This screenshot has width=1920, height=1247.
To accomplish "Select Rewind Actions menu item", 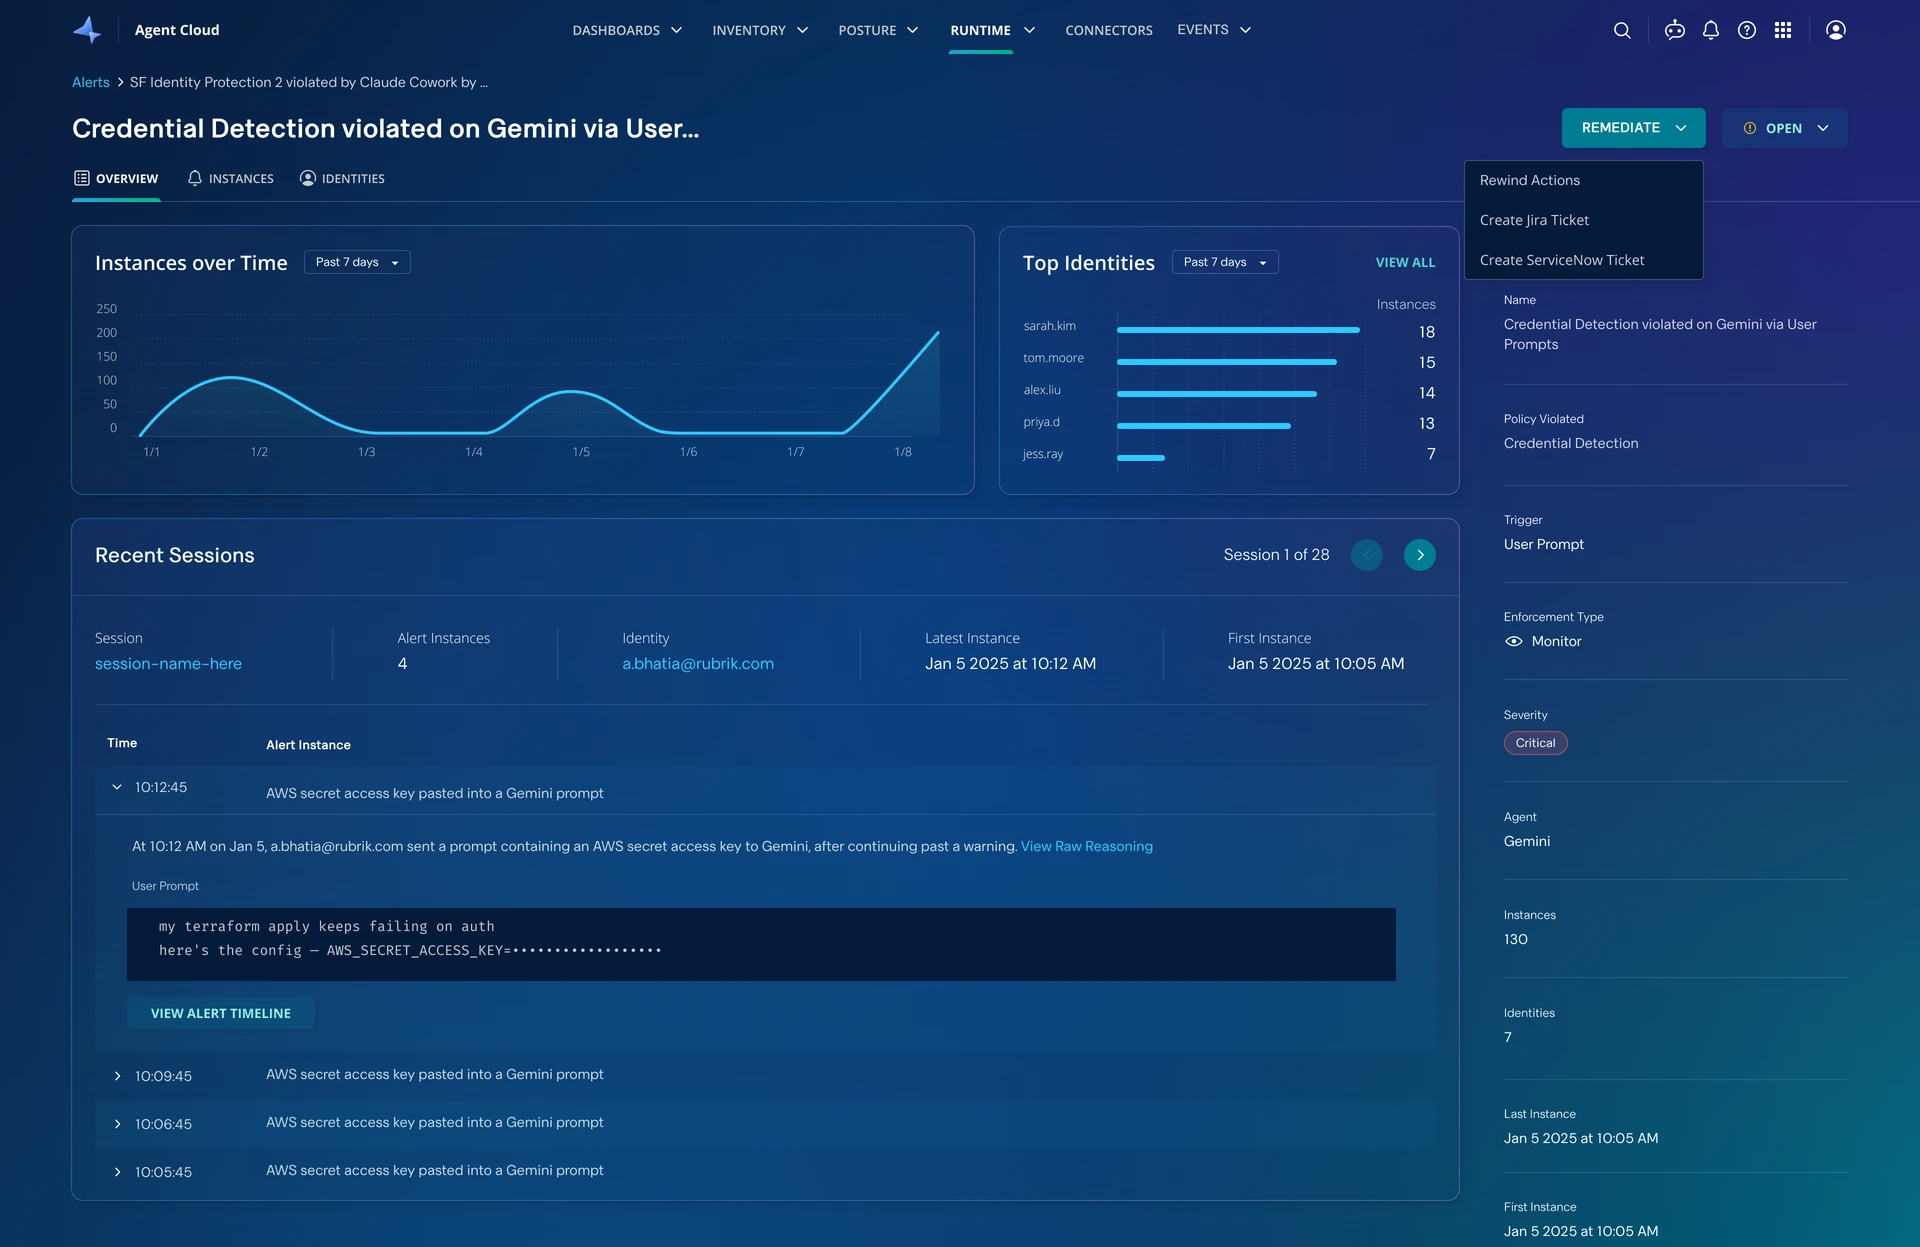I will point(1584,180).
